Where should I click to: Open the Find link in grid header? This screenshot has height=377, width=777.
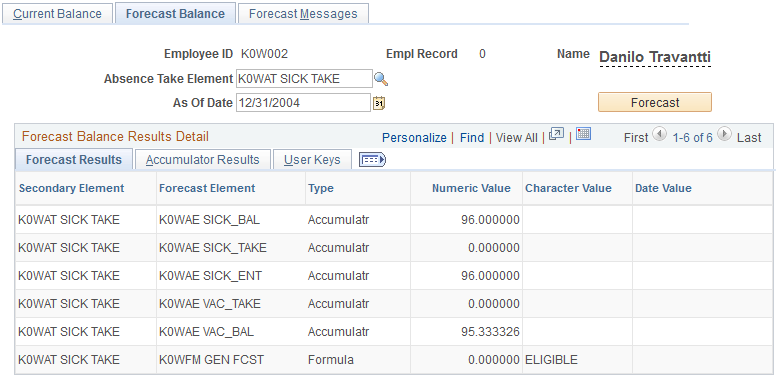pos(472,138)
